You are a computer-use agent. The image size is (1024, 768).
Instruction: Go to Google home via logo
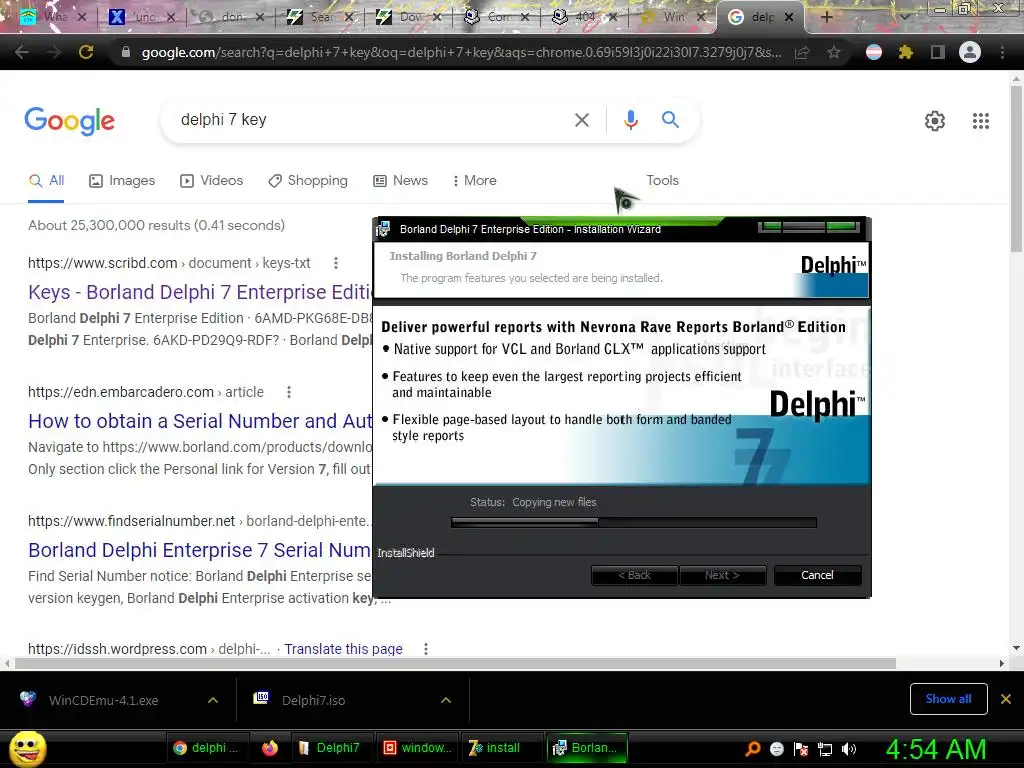(69, 120)
